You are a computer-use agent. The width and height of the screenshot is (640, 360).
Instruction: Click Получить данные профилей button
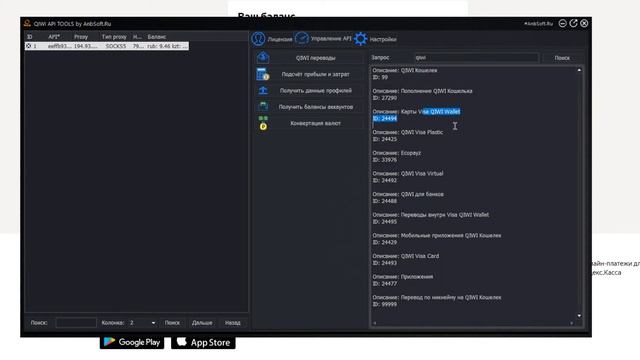click(x=316, y=91)
